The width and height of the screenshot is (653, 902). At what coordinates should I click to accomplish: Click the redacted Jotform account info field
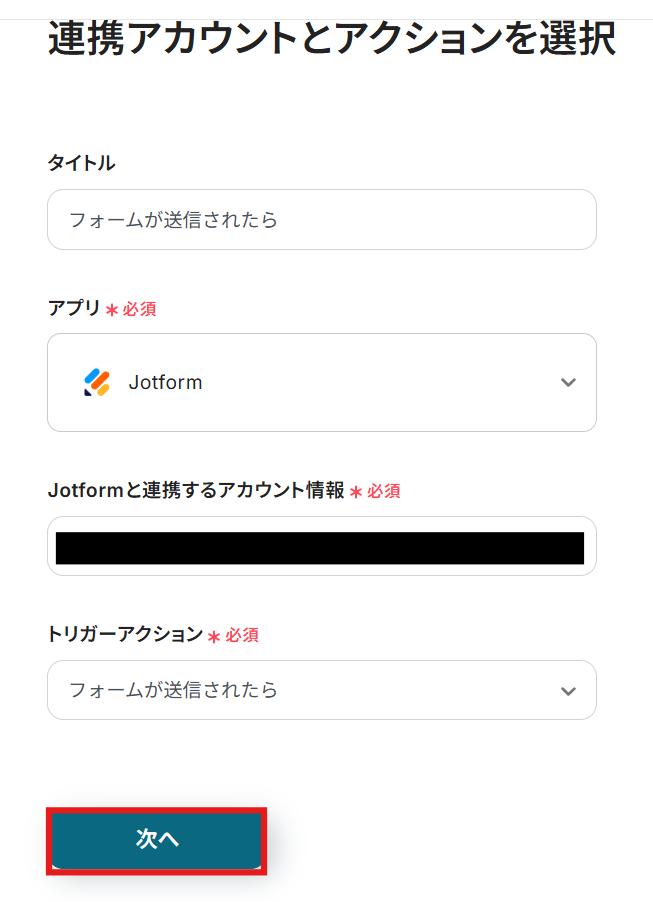point(321,547)
